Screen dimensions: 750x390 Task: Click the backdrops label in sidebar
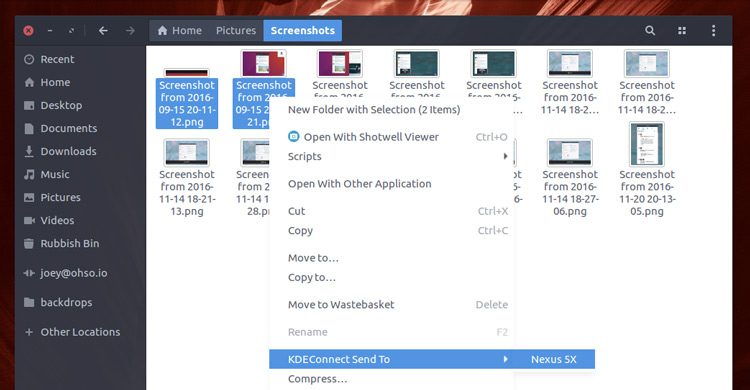(66, 302)
